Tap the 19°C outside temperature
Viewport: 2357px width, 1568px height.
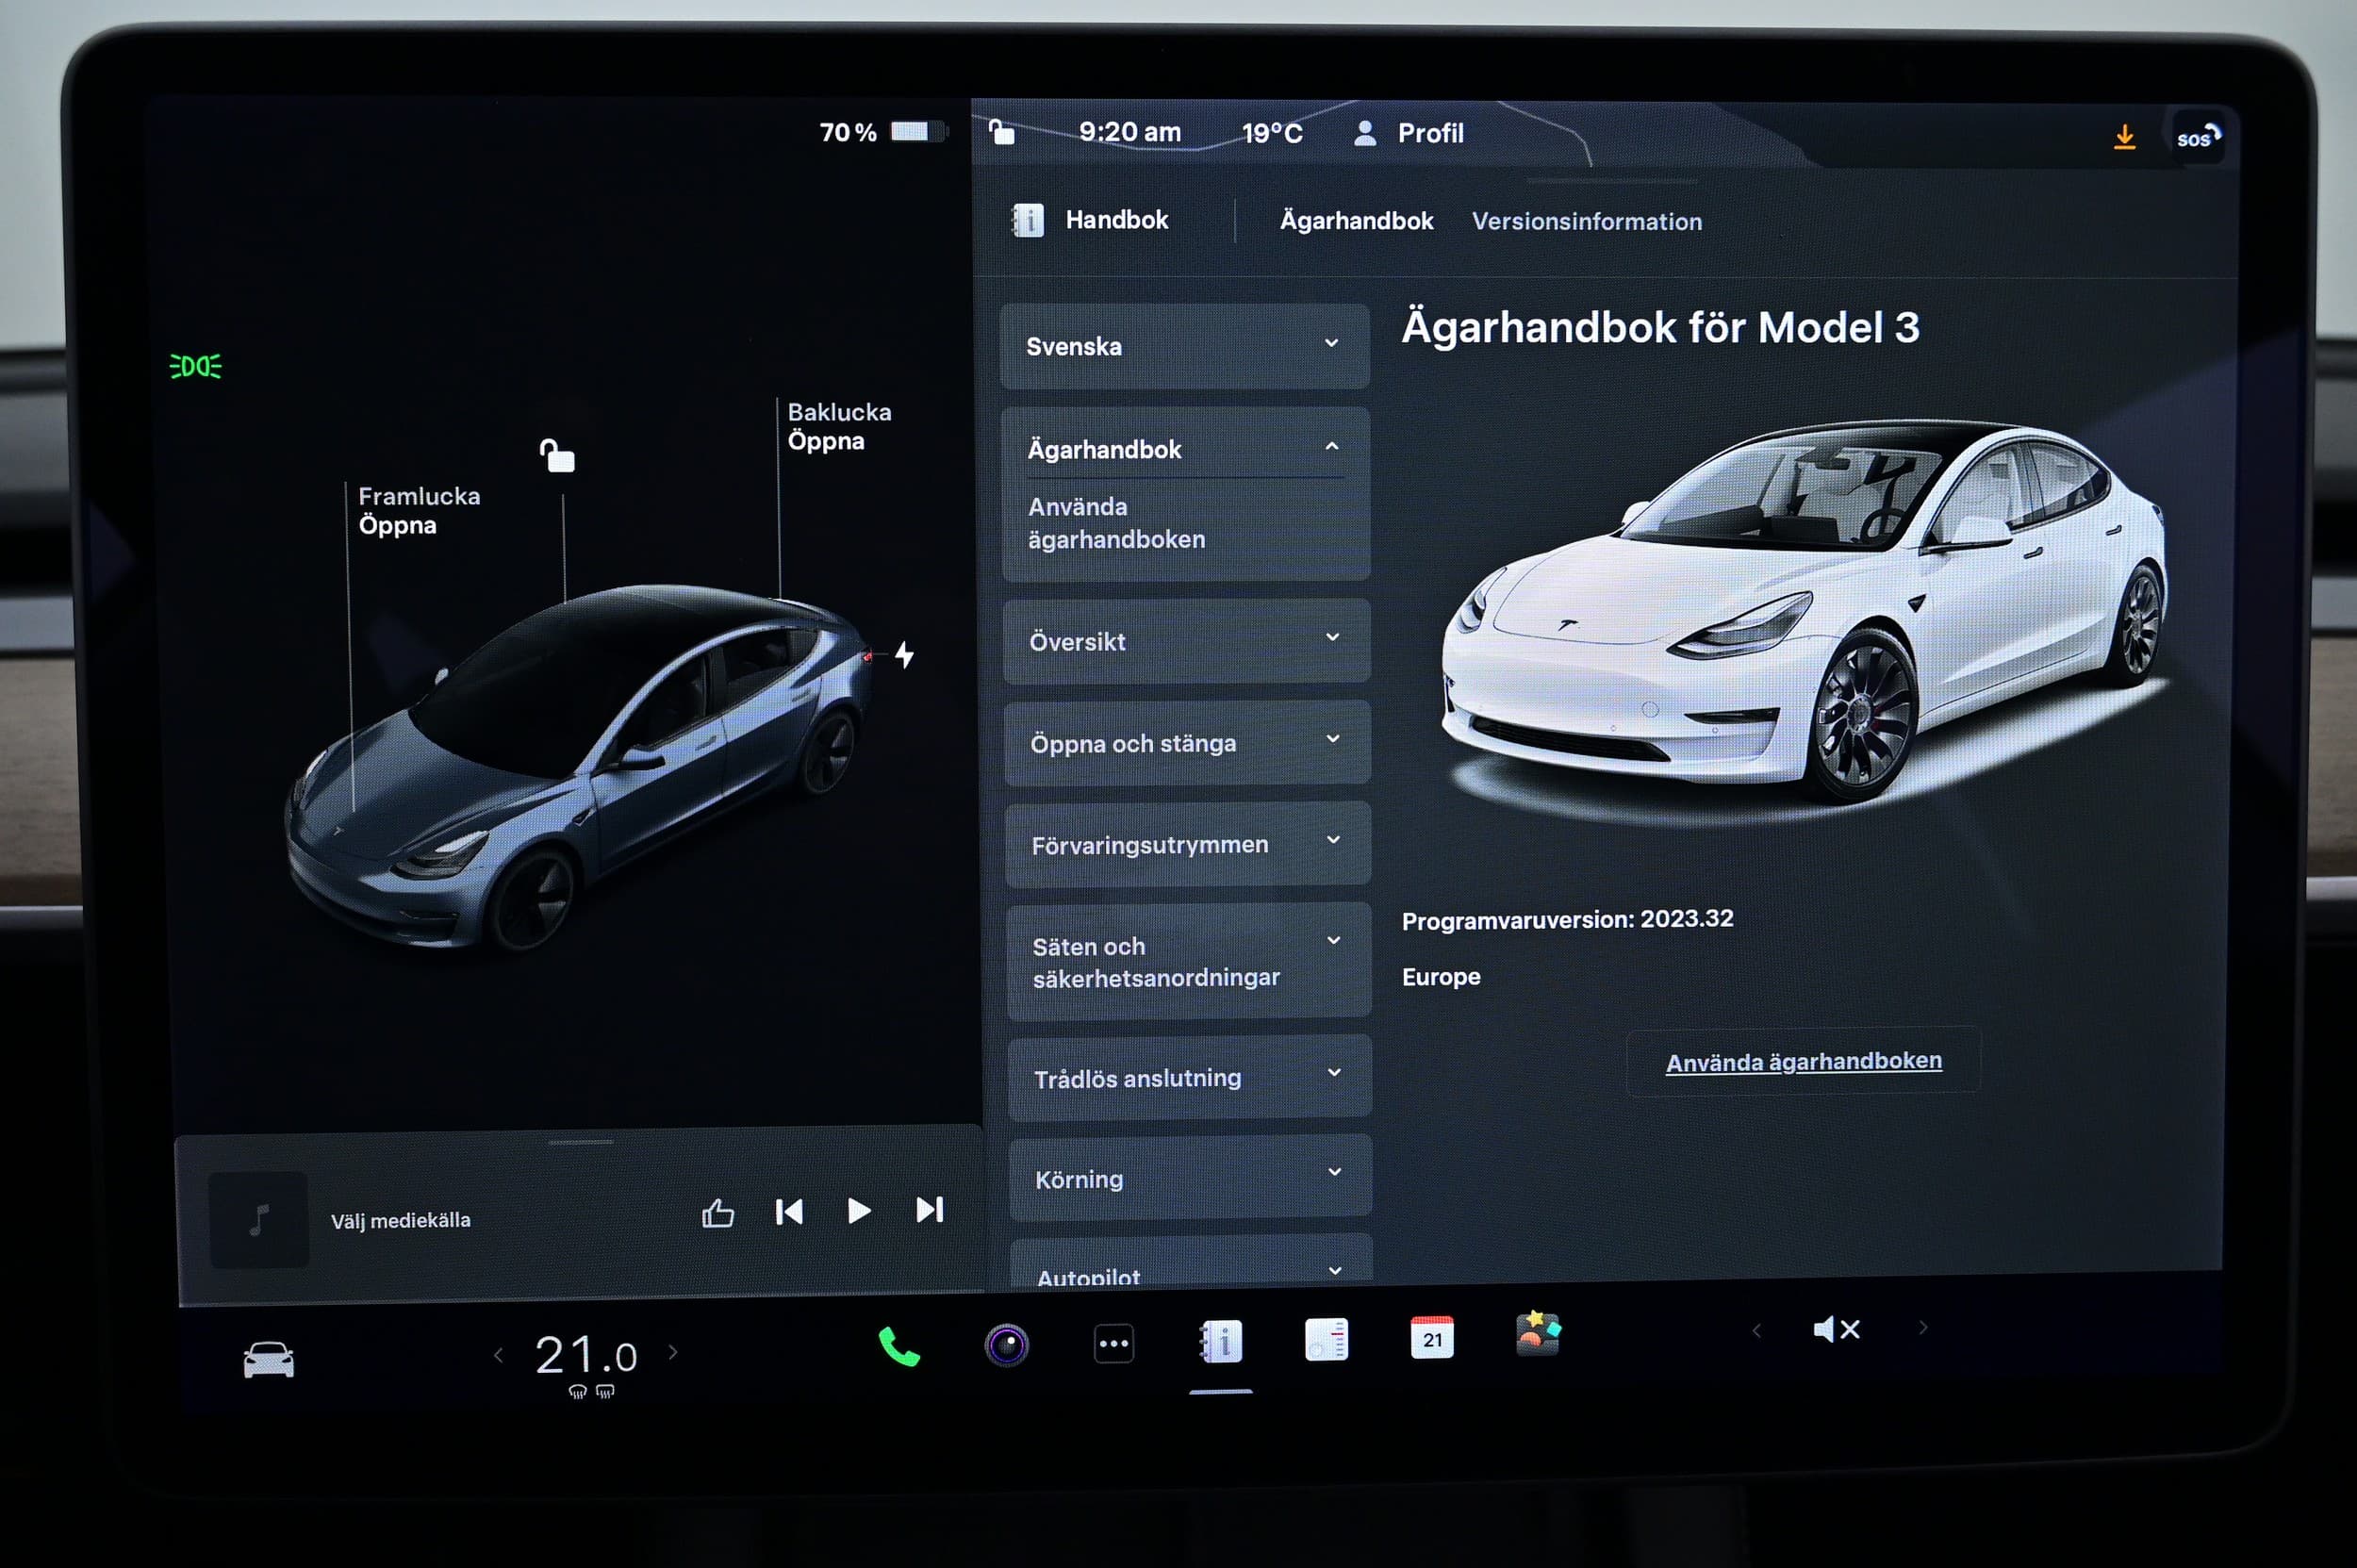(x=1271, y=133)
